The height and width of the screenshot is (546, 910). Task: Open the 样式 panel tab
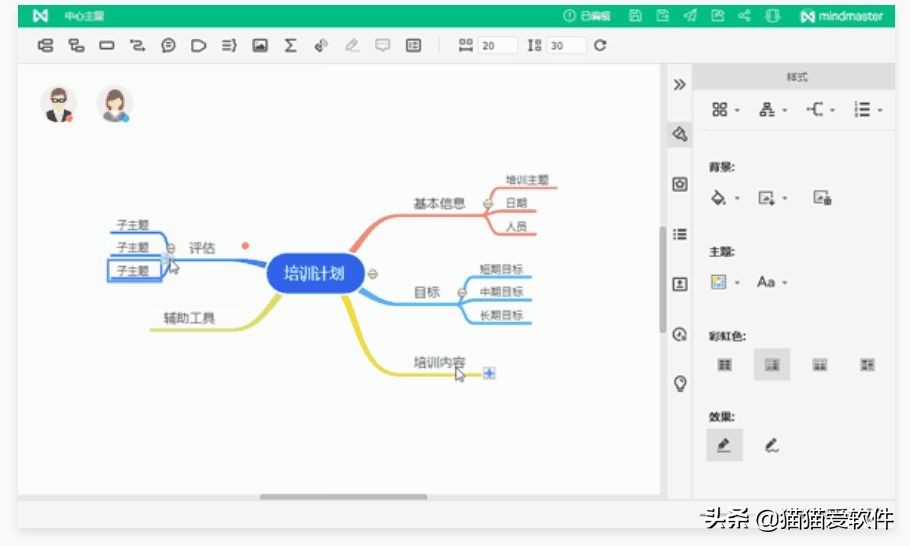[796, 77]
